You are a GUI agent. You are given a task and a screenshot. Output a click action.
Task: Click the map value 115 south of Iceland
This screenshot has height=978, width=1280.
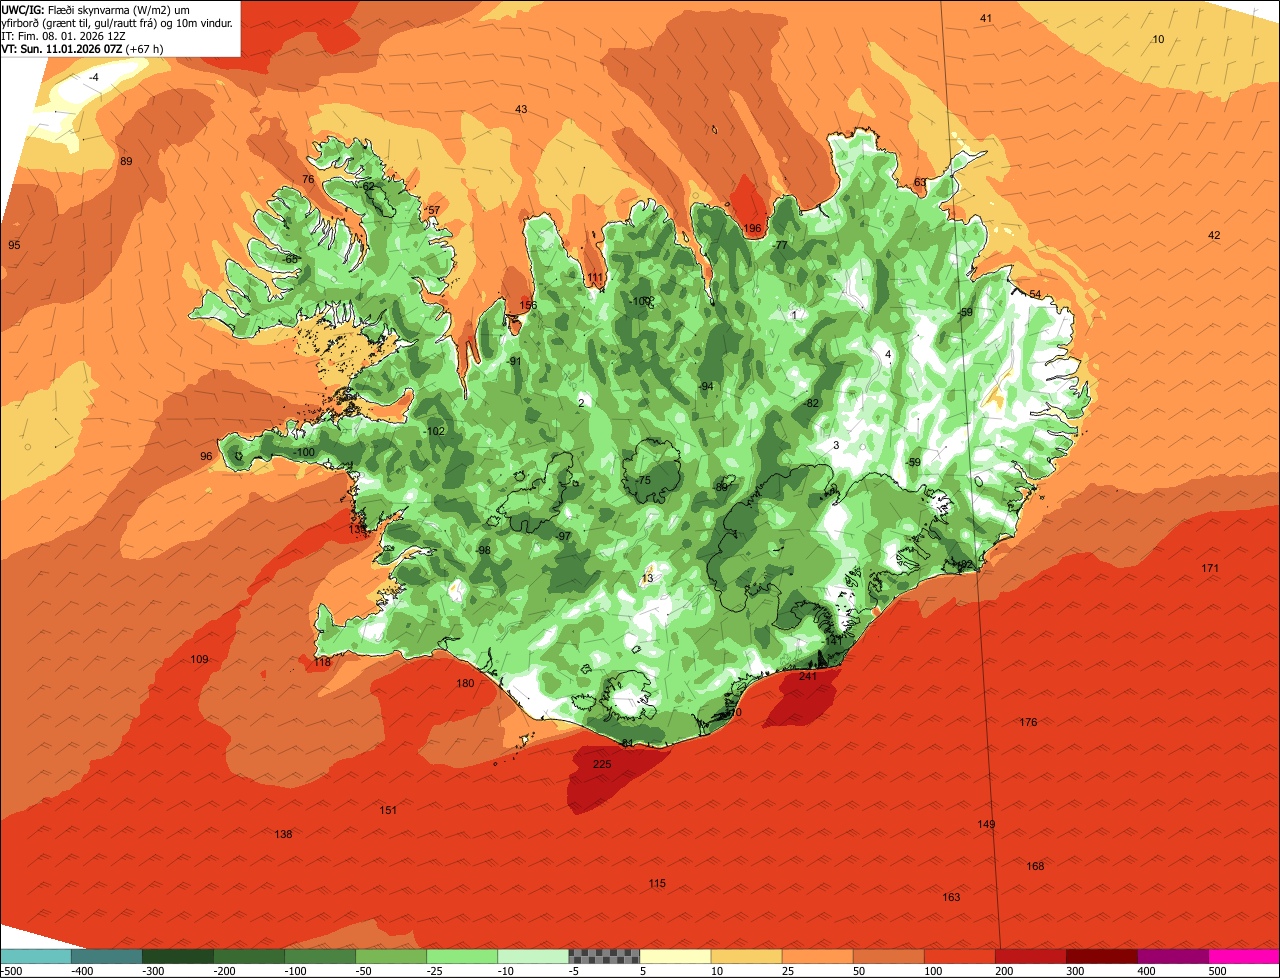tap(656, 883)
